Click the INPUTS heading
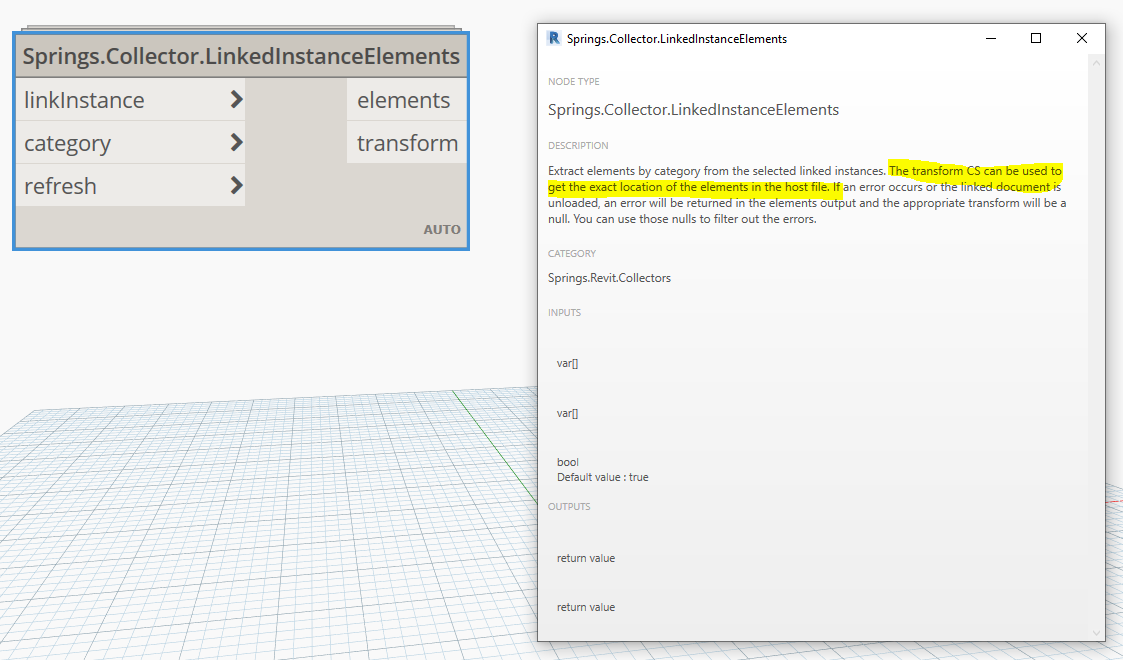This screenshot has height=660, width=1123. 564,313
